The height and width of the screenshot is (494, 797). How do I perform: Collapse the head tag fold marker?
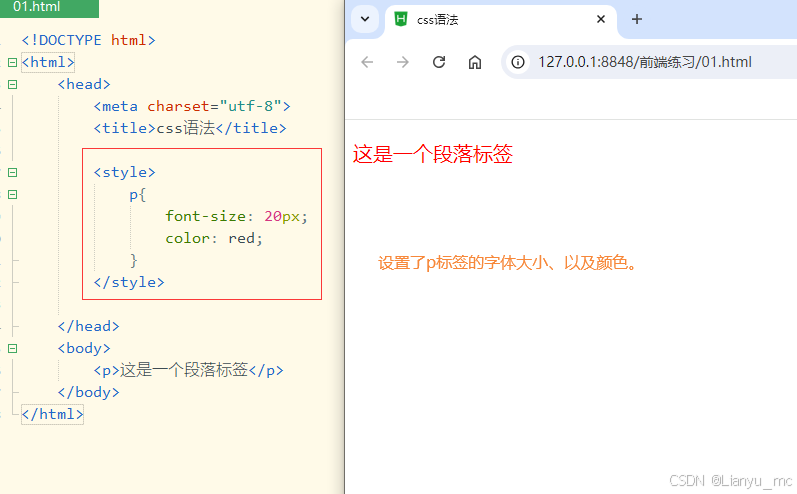click(x=13, y=84)
